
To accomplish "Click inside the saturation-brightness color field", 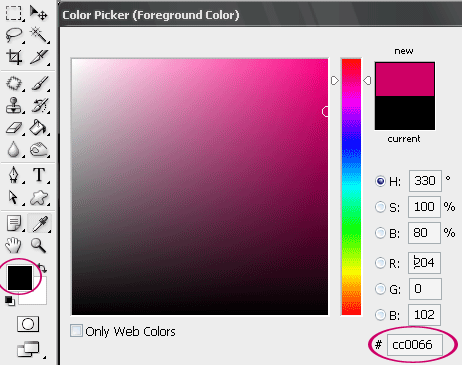I will coord(200,187).
